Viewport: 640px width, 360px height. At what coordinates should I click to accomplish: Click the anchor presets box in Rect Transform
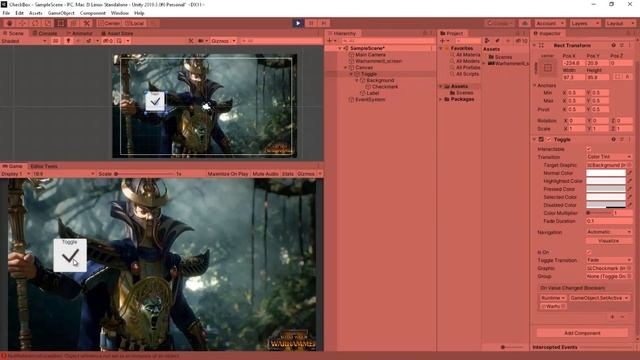[548, 68]
